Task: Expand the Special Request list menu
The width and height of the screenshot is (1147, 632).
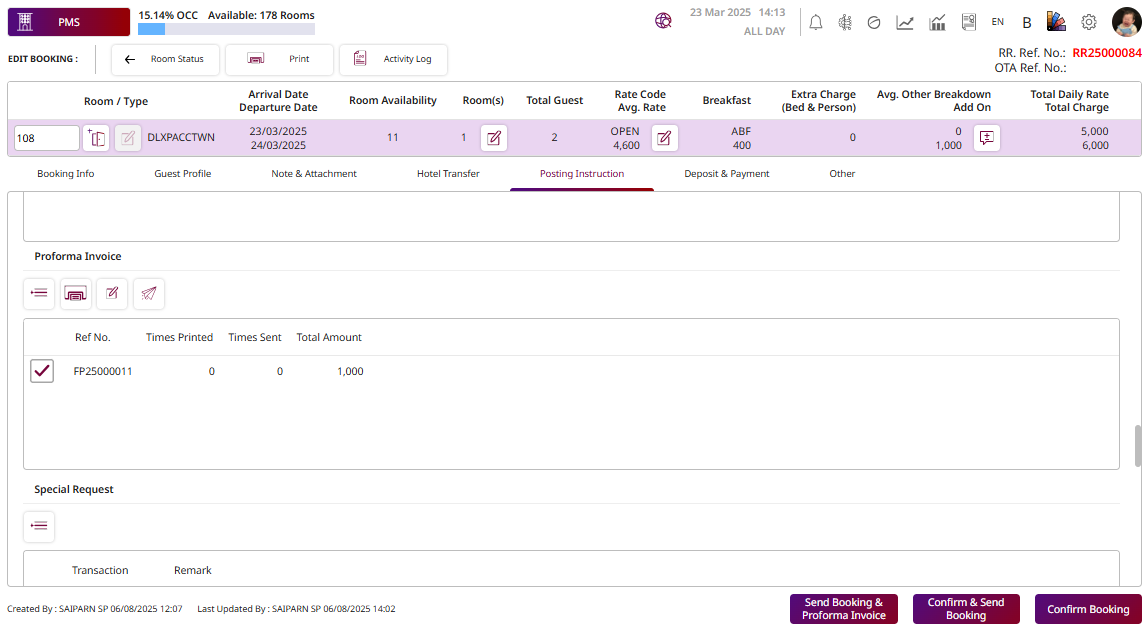Action: 39,526
